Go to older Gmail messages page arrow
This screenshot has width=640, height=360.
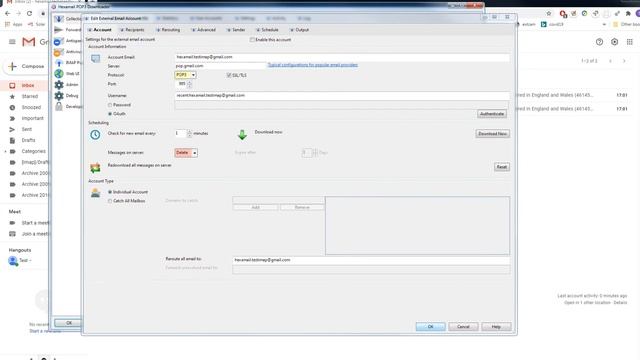point(624,61)
